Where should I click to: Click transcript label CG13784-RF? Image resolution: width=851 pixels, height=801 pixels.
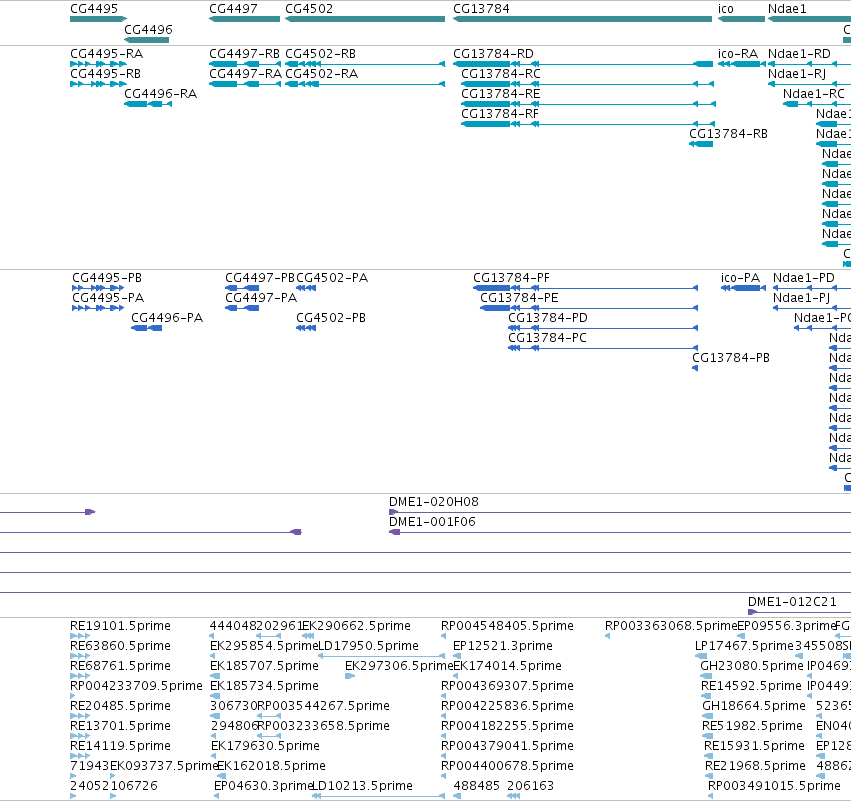tap(500, 113)
